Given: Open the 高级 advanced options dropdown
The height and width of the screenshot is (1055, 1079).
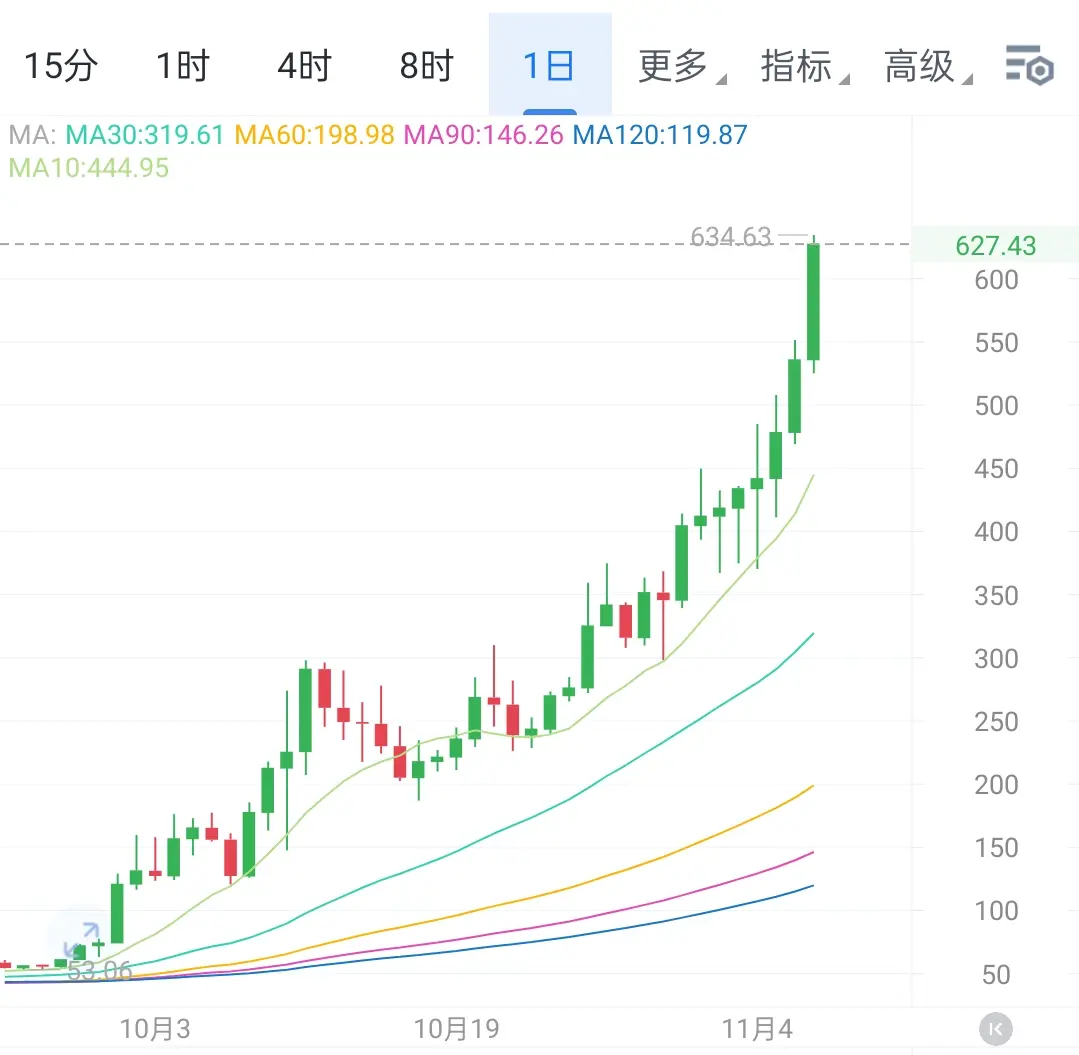Looking at the screenshot, I should click(928, 66).
